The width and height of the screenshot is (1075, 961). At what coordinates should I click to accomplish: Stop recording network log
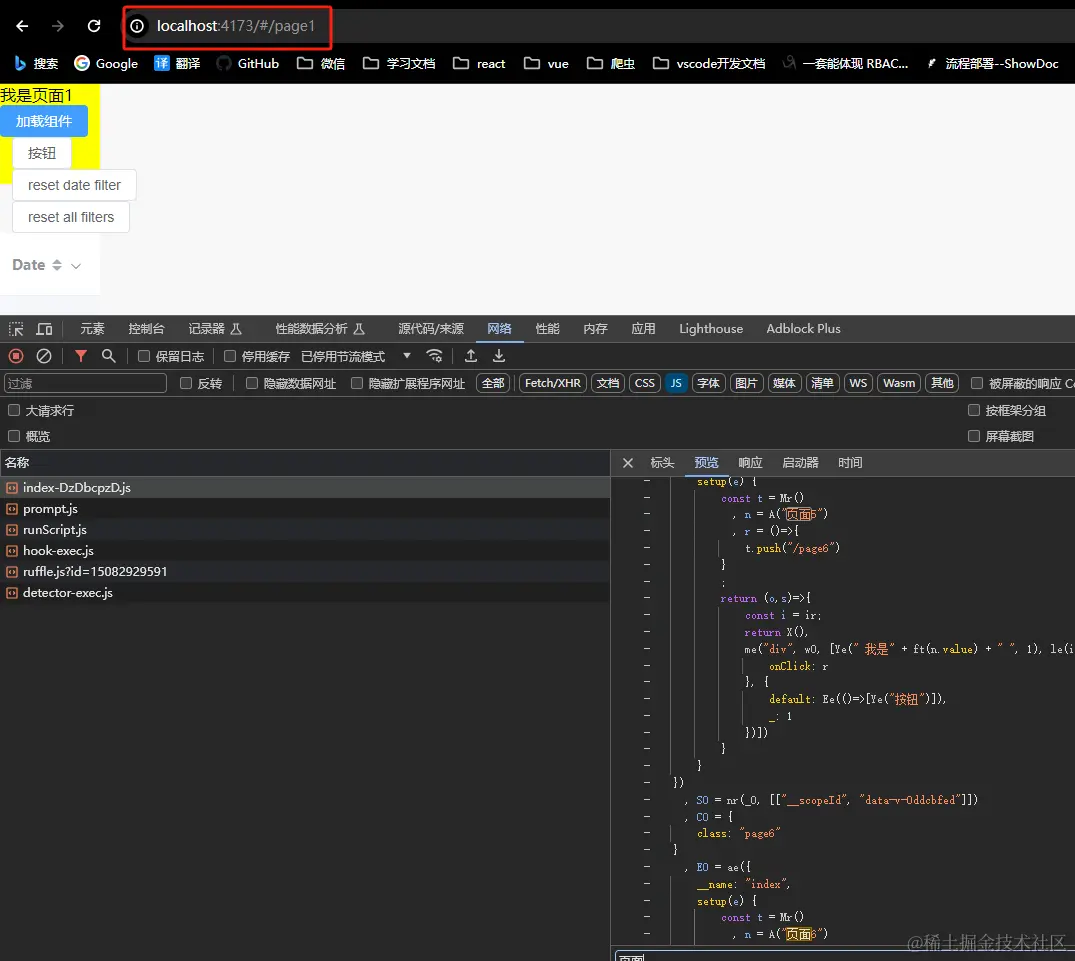click(x=16, y=356)
